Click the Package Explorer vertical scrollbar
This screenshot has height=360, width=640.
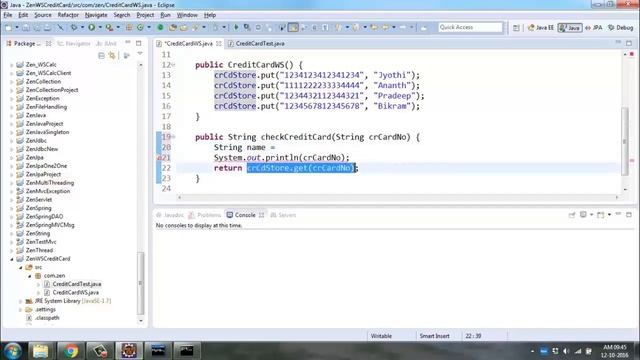[x=141, y=283]
